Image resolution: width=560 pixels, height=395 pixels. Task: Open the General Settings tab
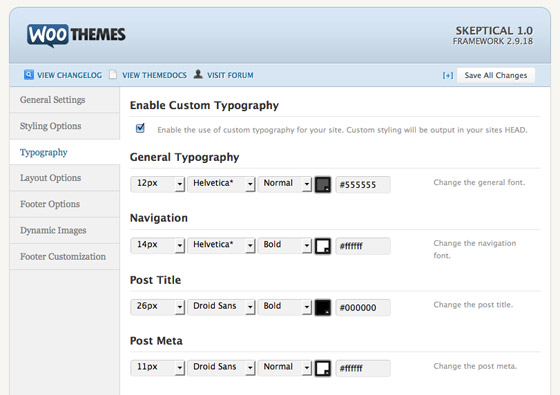coord(65,100)
